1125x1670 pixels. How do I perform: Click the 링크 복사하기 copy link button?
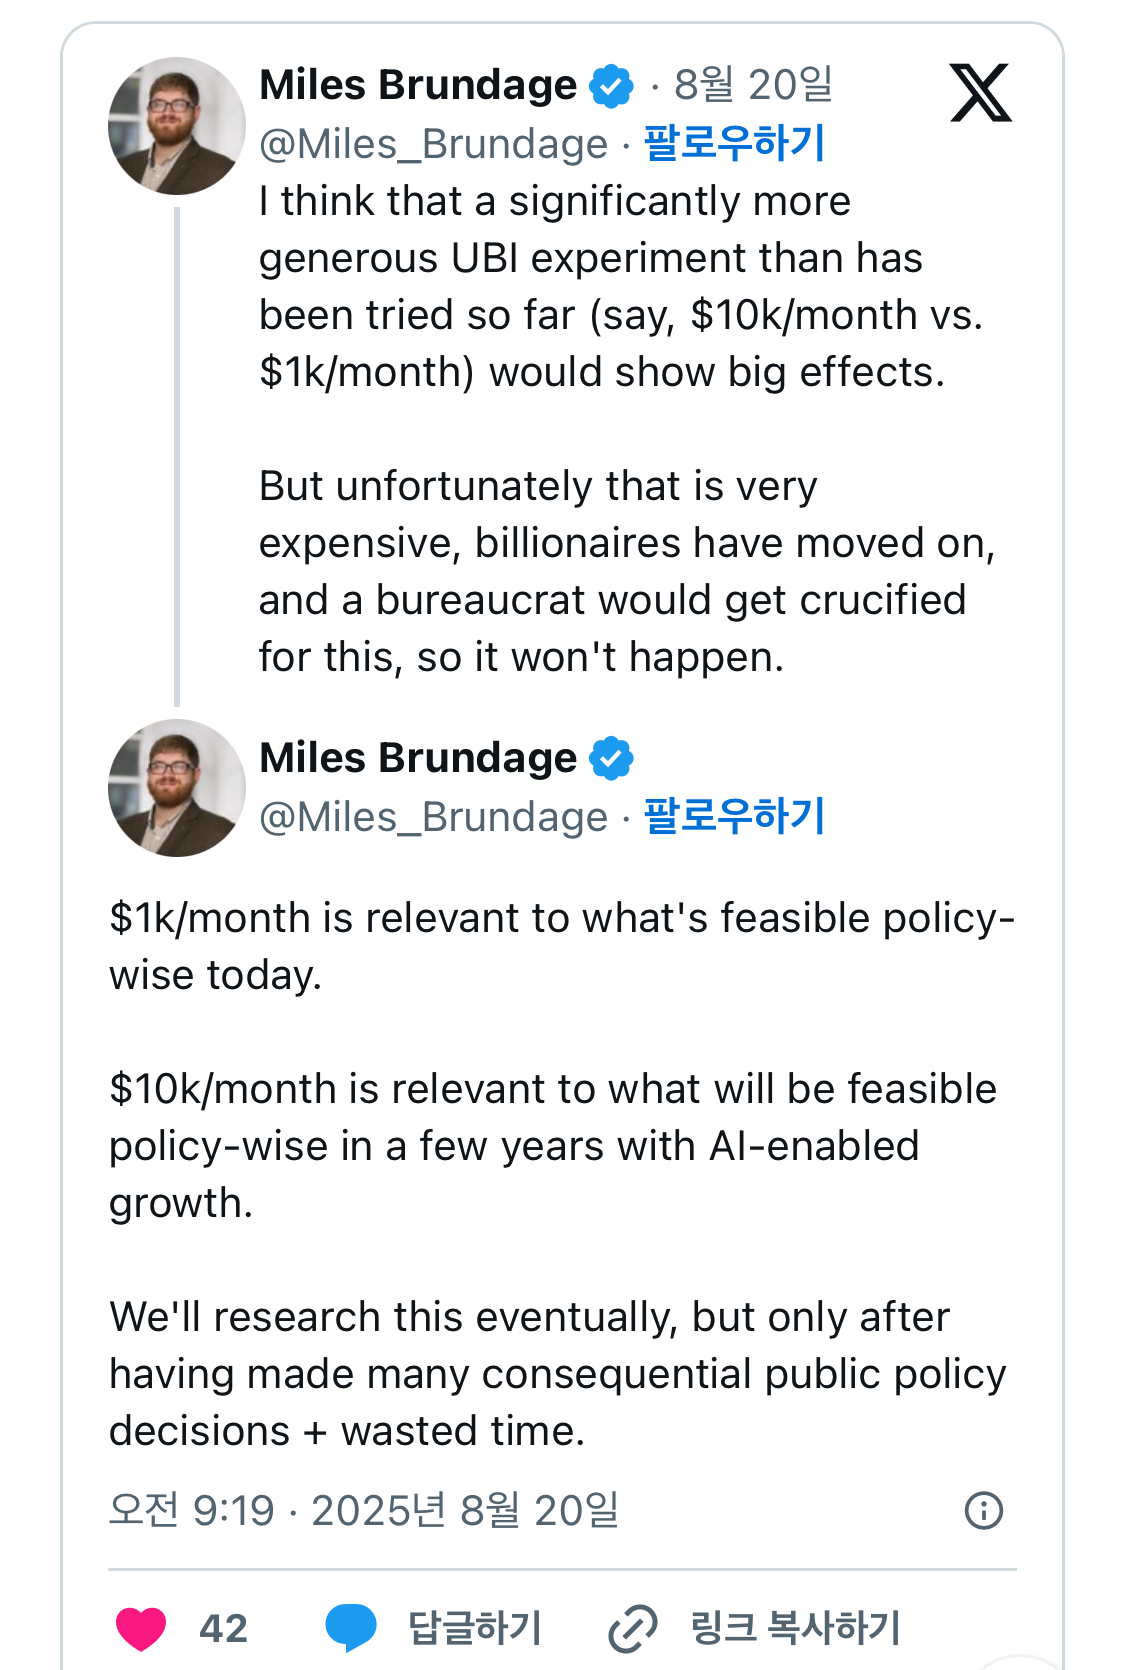point(795,1627)
